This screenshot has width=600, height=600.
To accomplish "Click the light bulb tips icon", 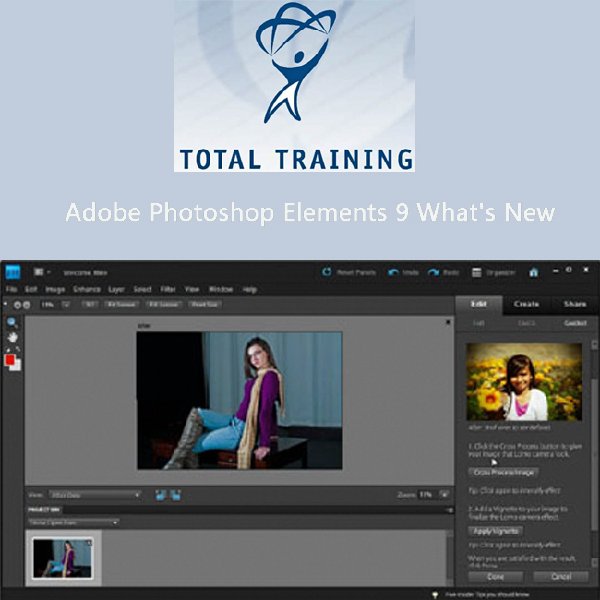I will coord(435,594).
